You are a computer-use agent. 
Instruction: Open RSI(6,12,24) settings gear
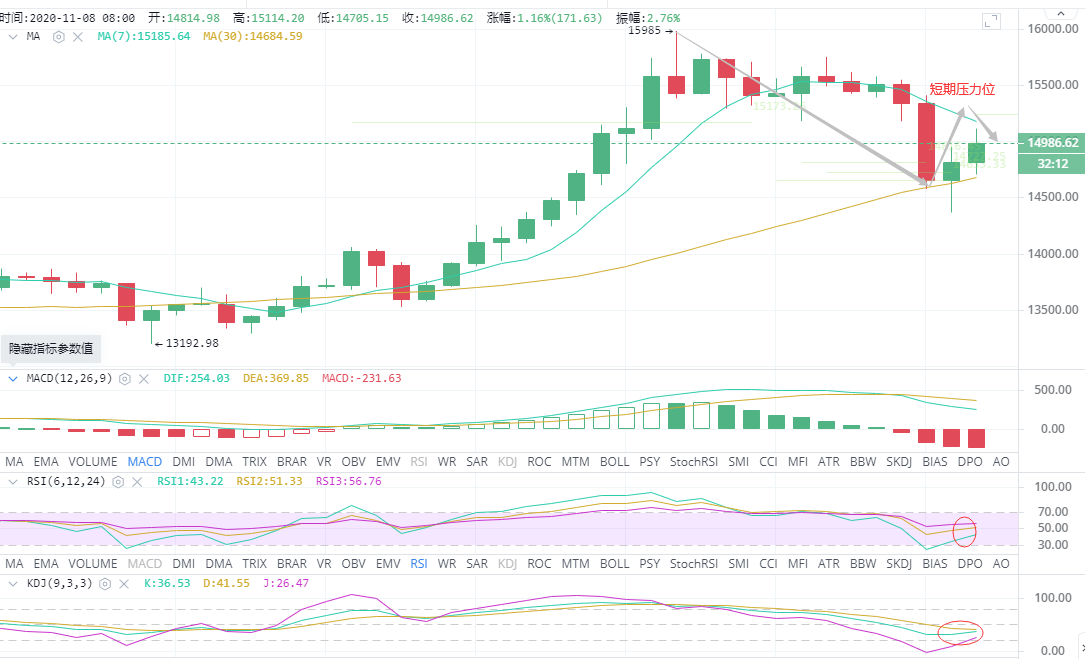point(118,482)
